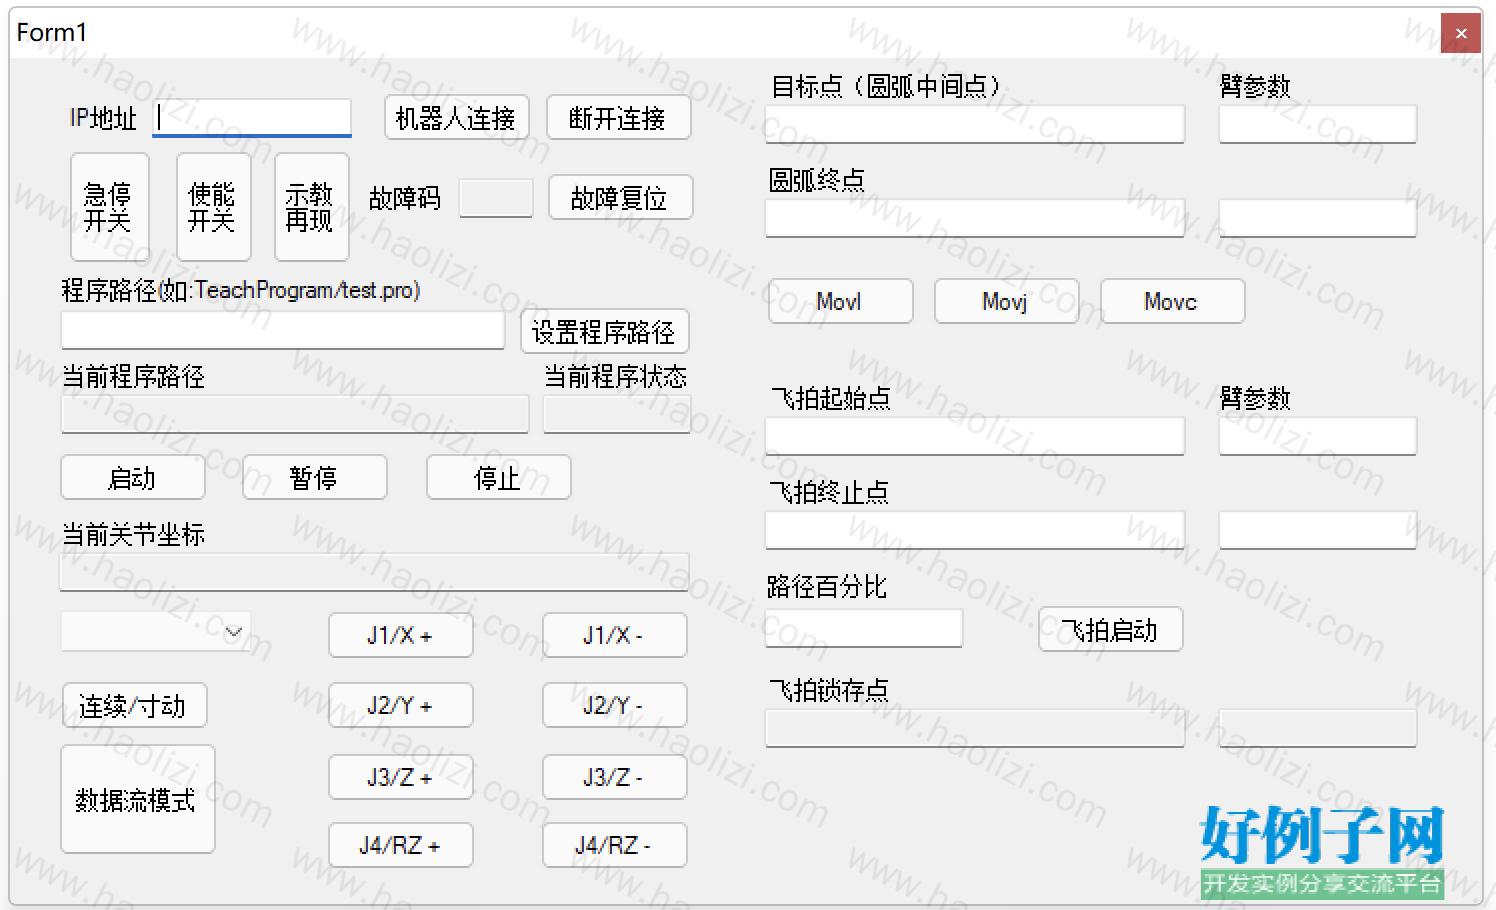This screenshot has width=1496, height=910.
Task: Pause the program with 暂停
Action: [x=314, y=477]
